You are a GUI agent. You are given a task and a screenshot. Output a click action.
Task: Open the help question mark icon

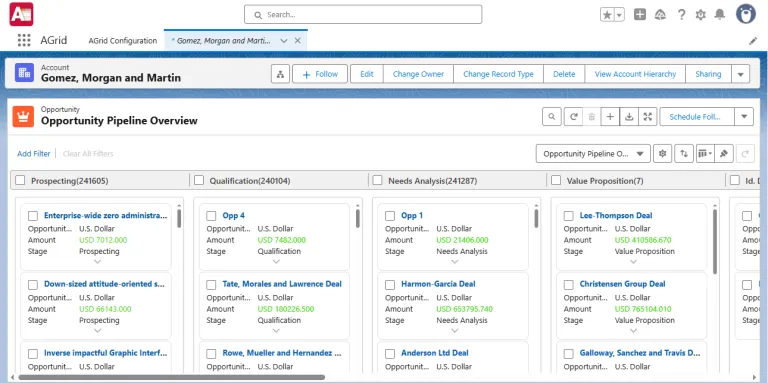(681, 15)
